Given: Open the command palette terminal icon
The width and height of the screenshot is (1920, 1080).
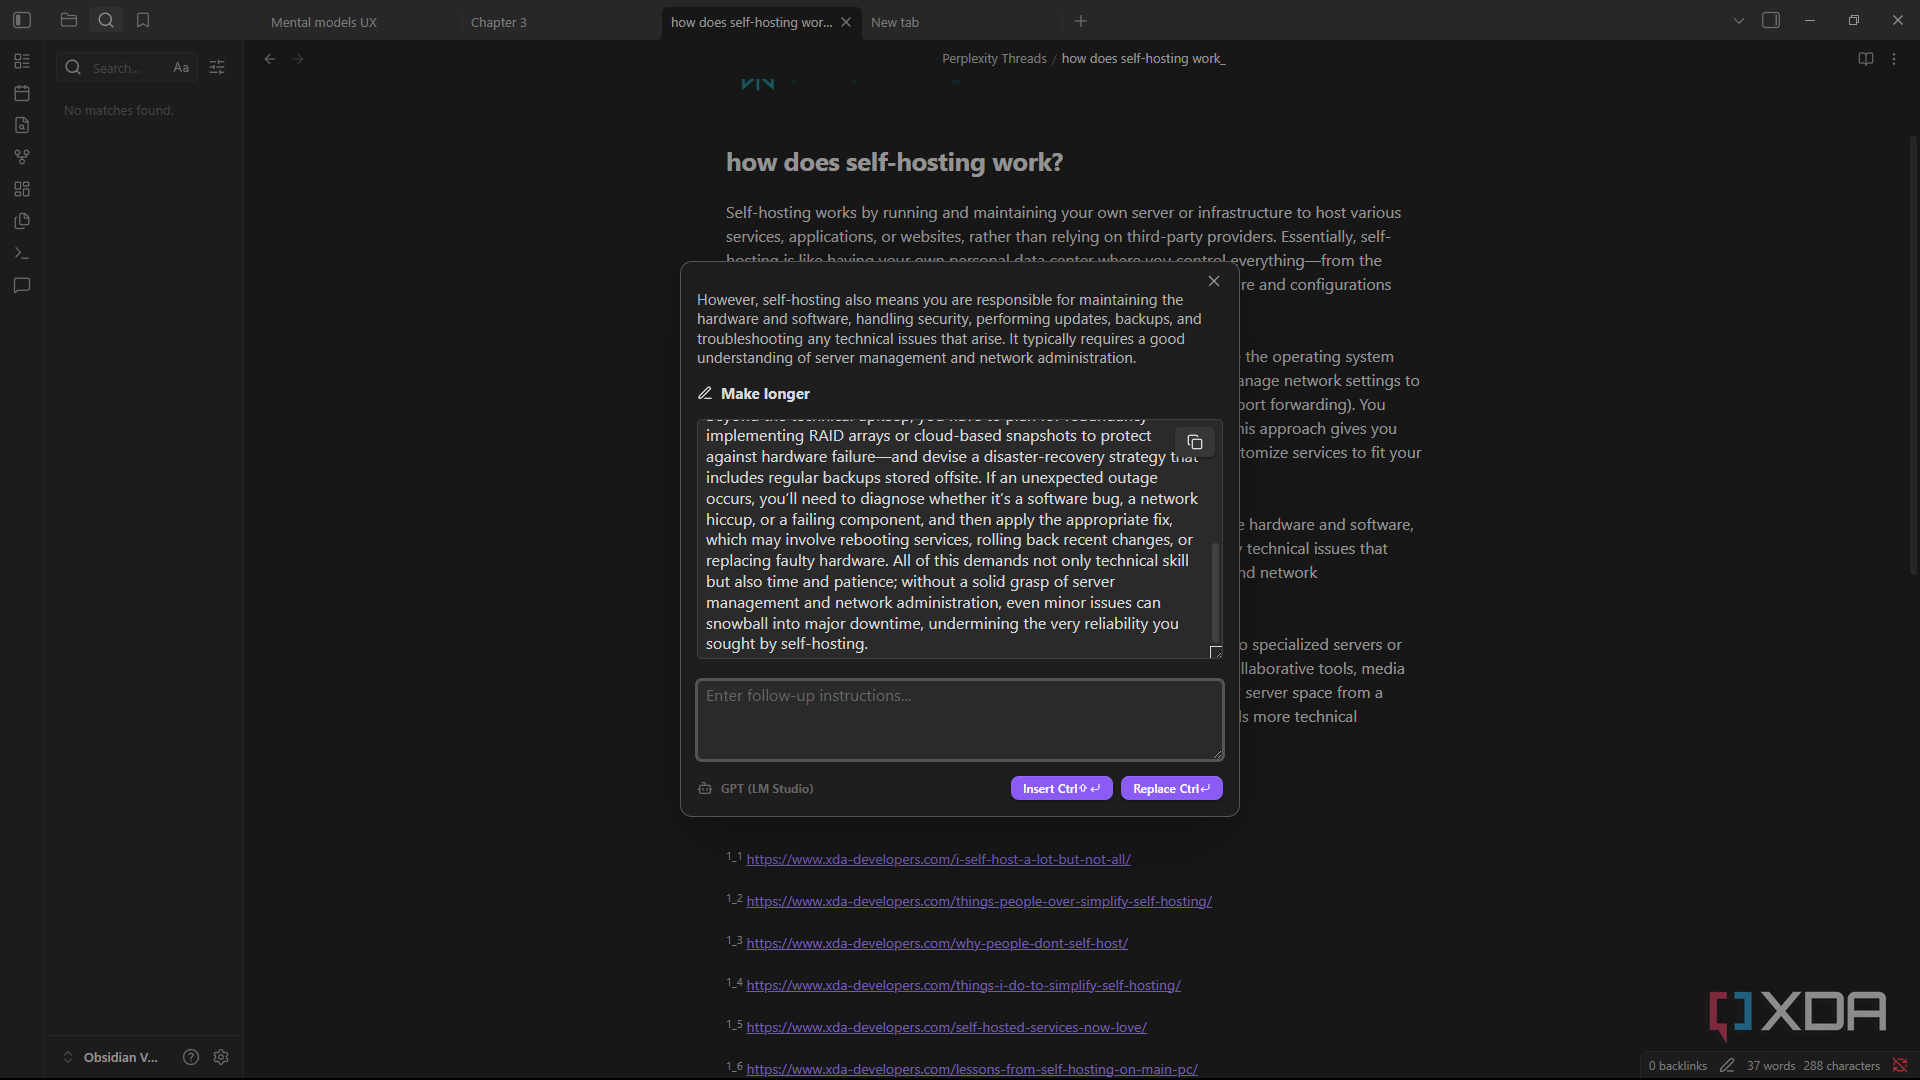Looking at the screenshot, I should tap(22, 253).
